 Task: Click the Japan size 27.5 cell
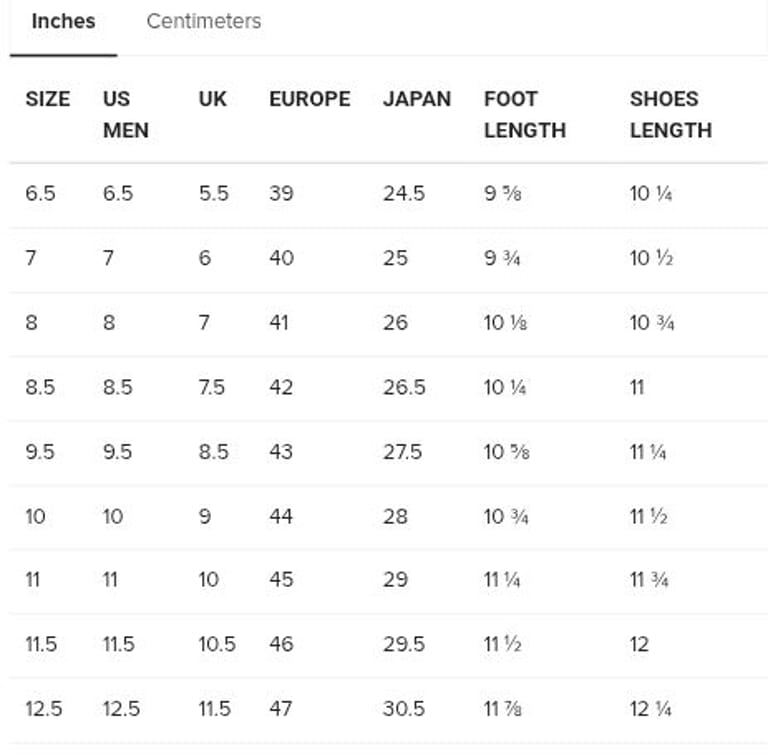402,451
